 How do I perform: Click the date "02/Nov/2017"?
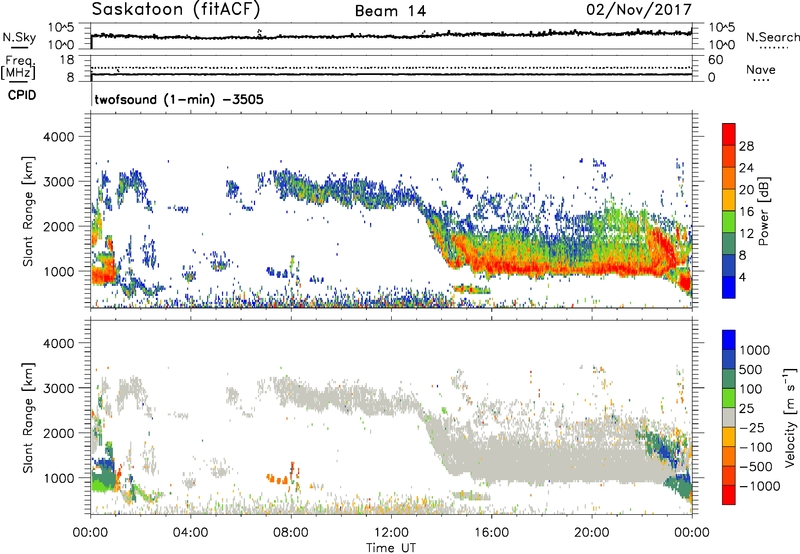(x=639, y=10)
